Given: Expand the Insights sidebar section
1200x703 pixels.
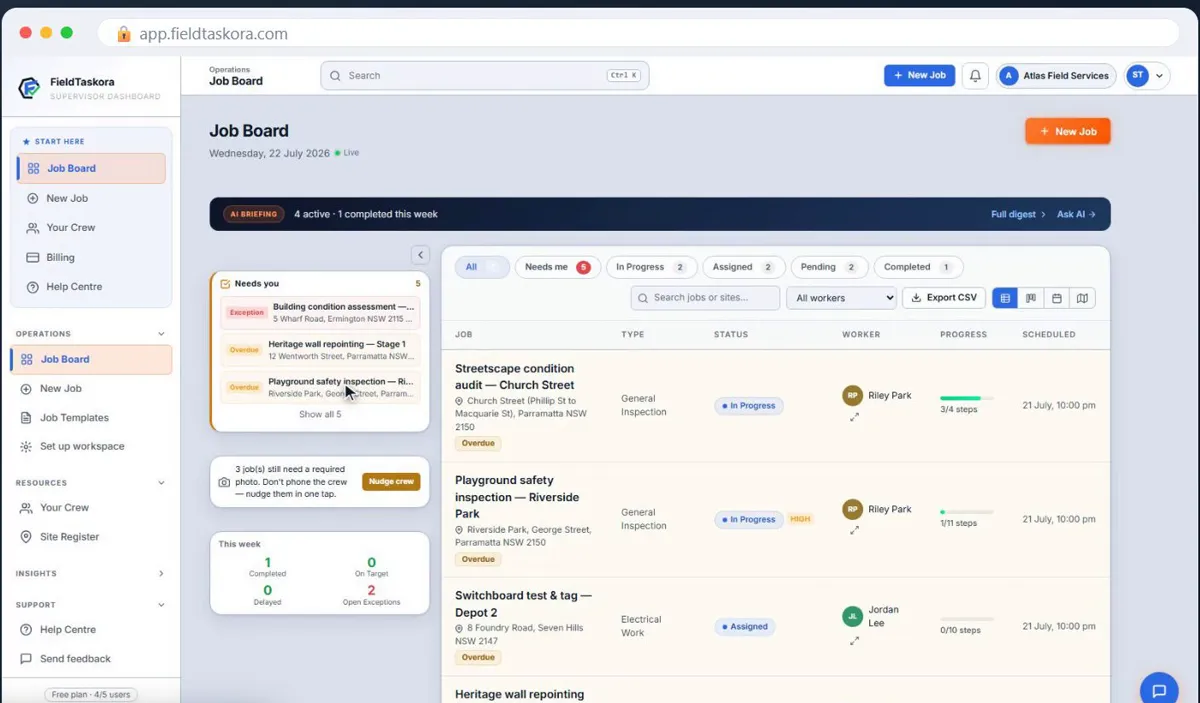Looking at the screenshot, I should [x=161, y=574].
